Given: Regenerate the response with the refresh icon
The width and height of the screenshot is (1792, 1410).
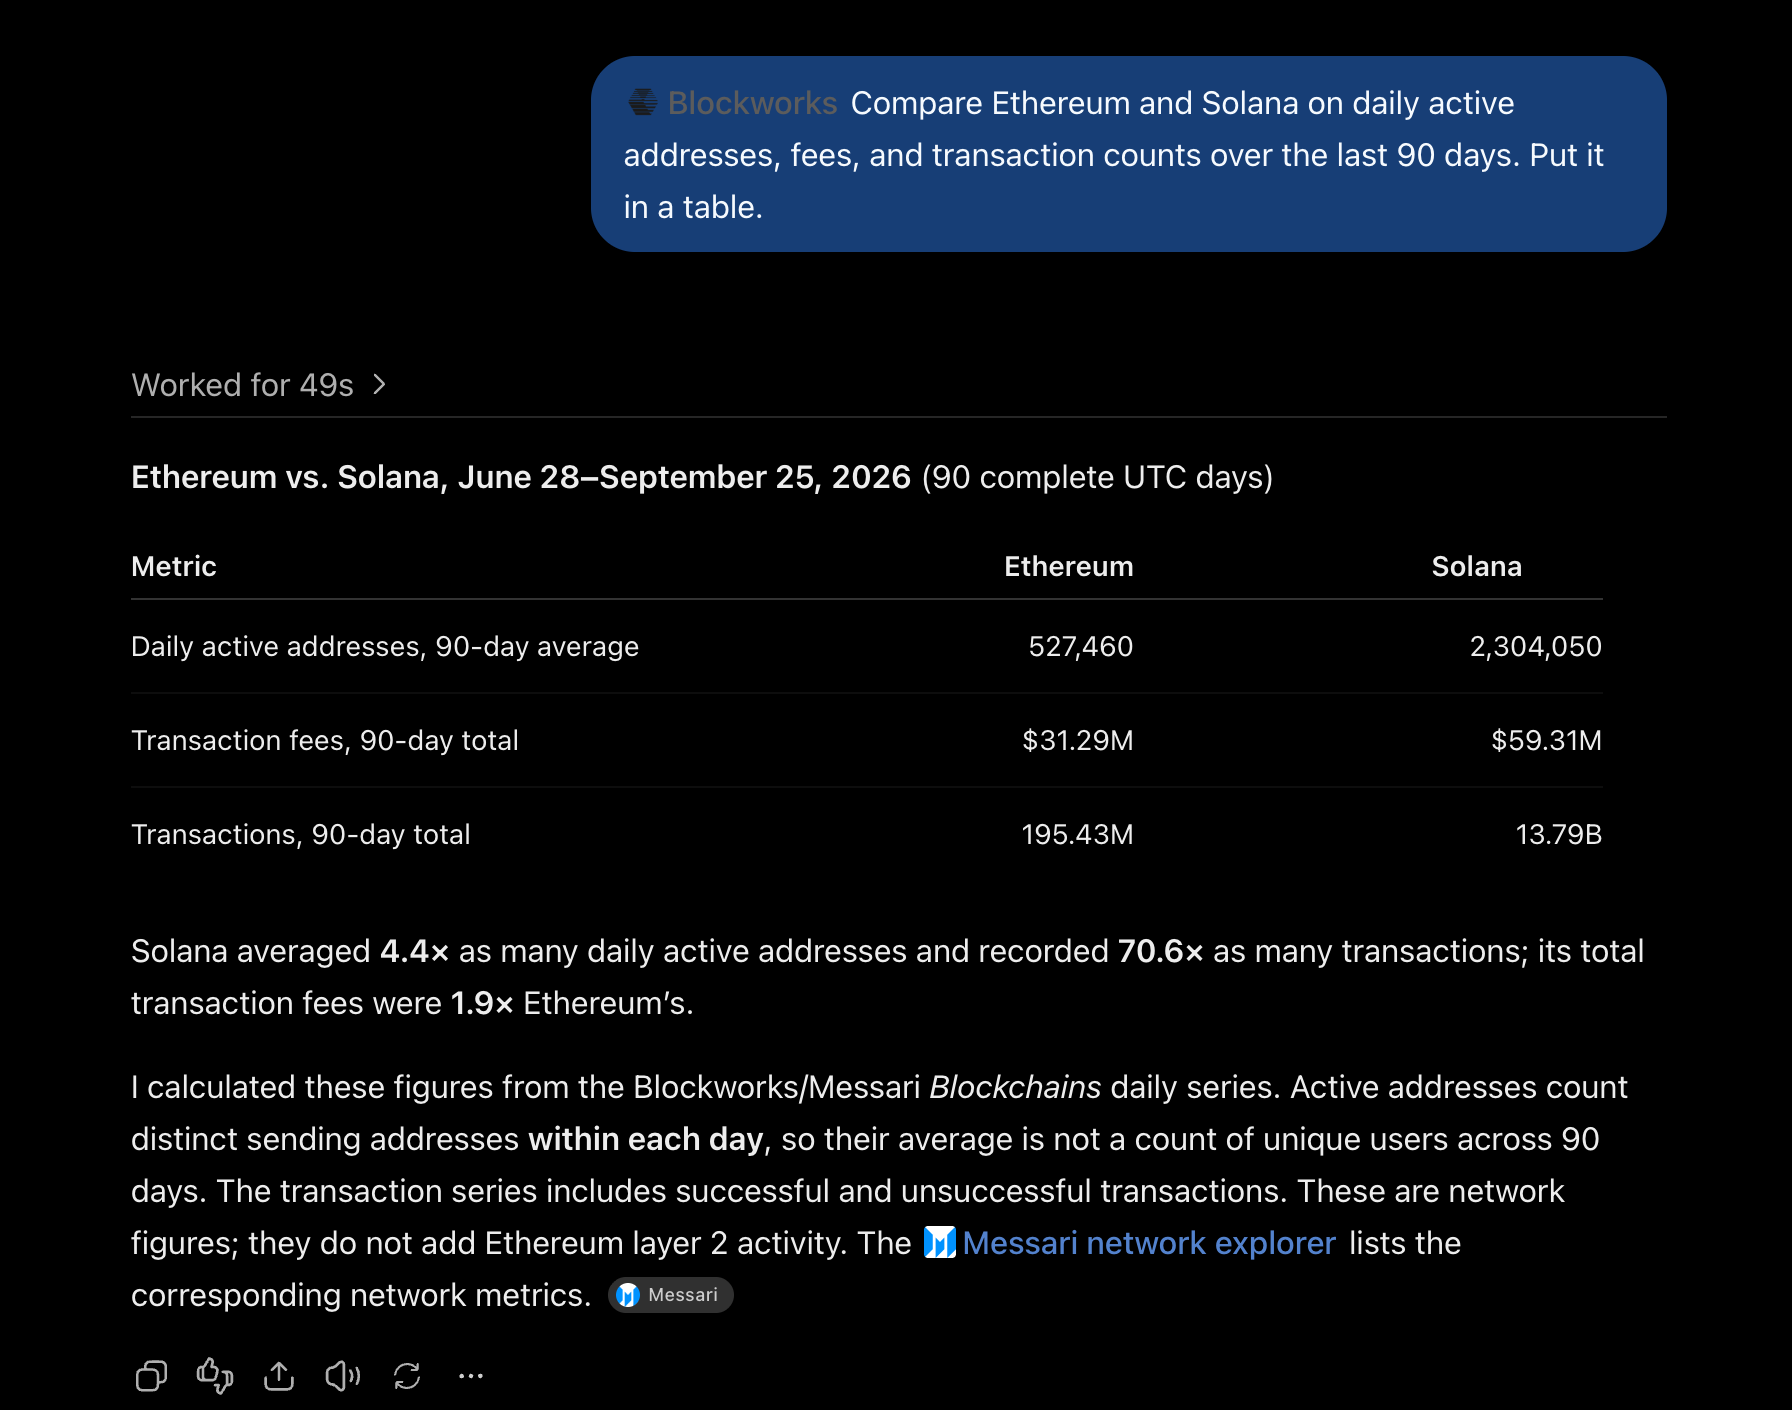Looking at the screenshot, I should pos(407,1376).
